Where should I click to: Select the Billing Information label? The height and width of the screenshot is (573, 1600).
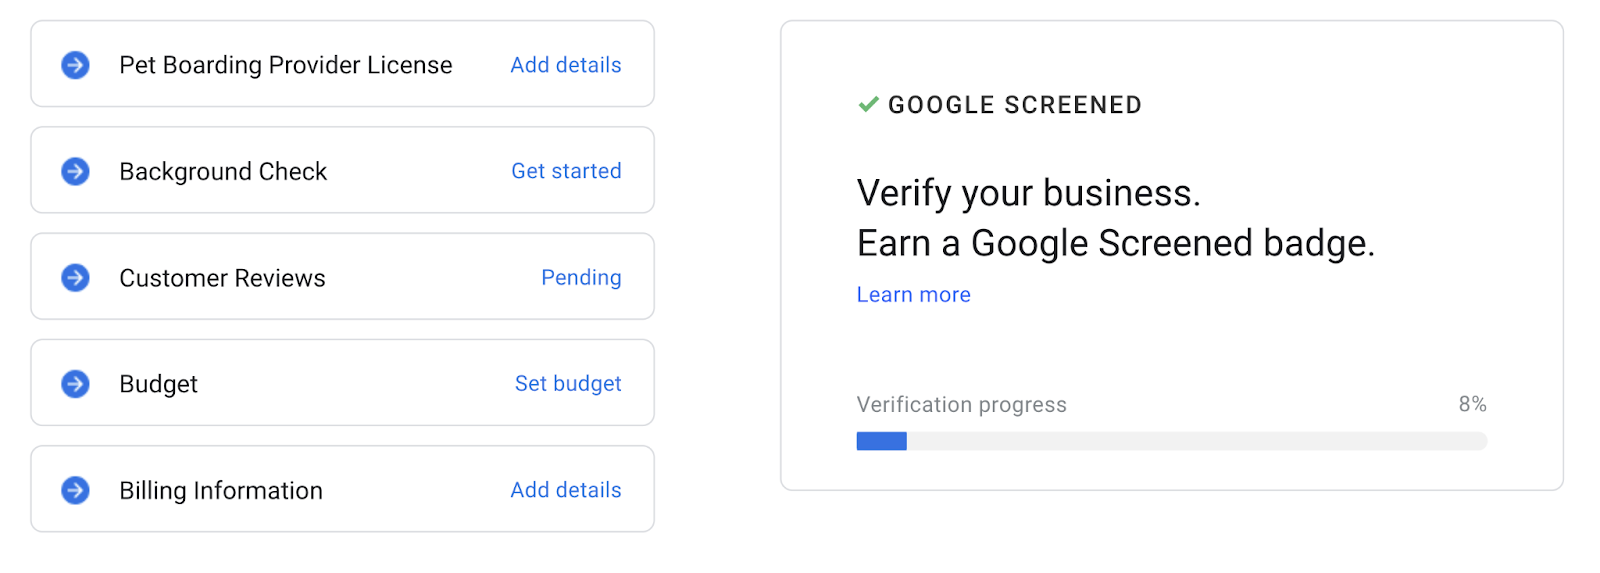(221, 491)
